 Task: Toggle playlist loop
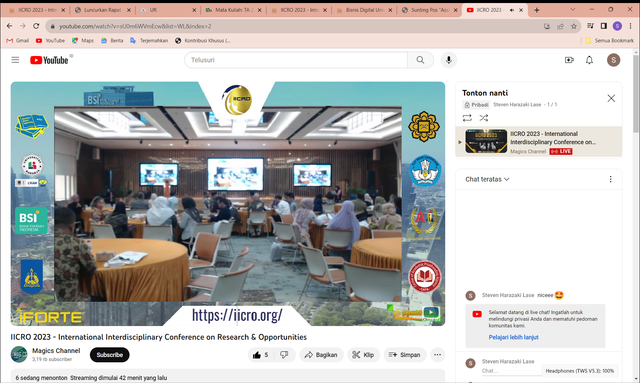click(x=467, y=118)
